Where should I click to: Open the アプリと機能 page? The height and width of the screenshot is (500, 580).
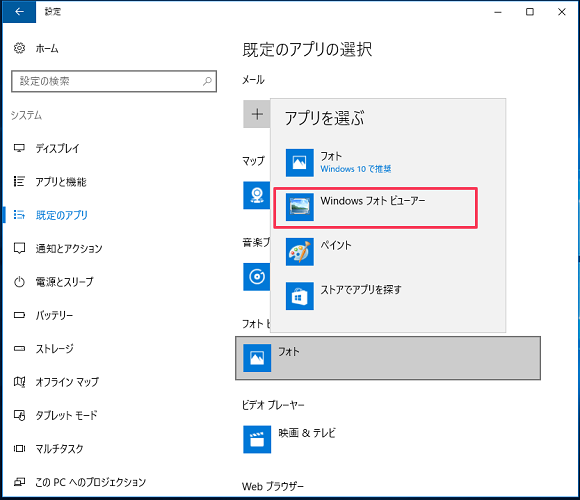[x=61, y=182]
